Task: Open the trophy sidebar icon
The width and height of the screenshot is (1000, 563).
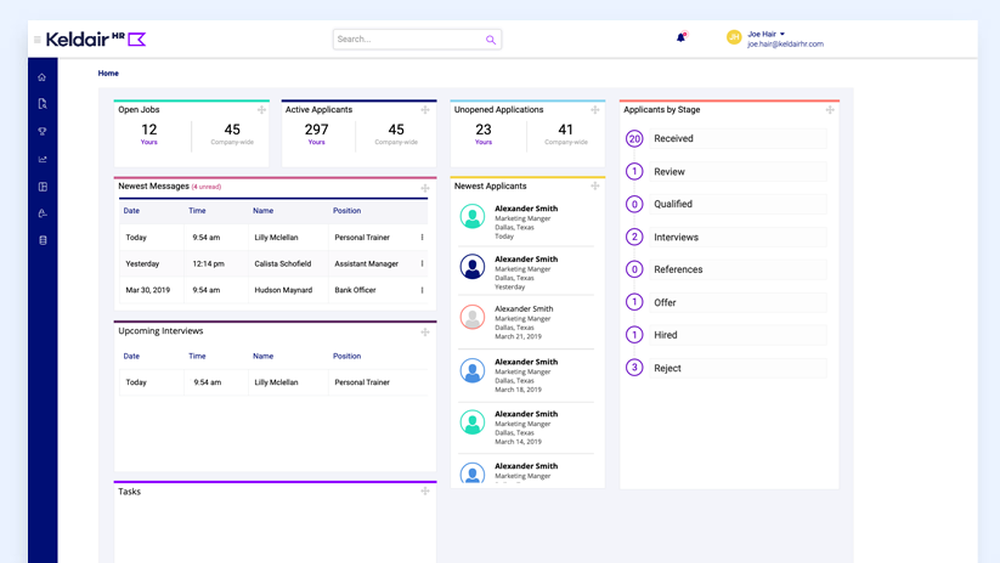Action: pyautogui.click(x=42, y=131)
